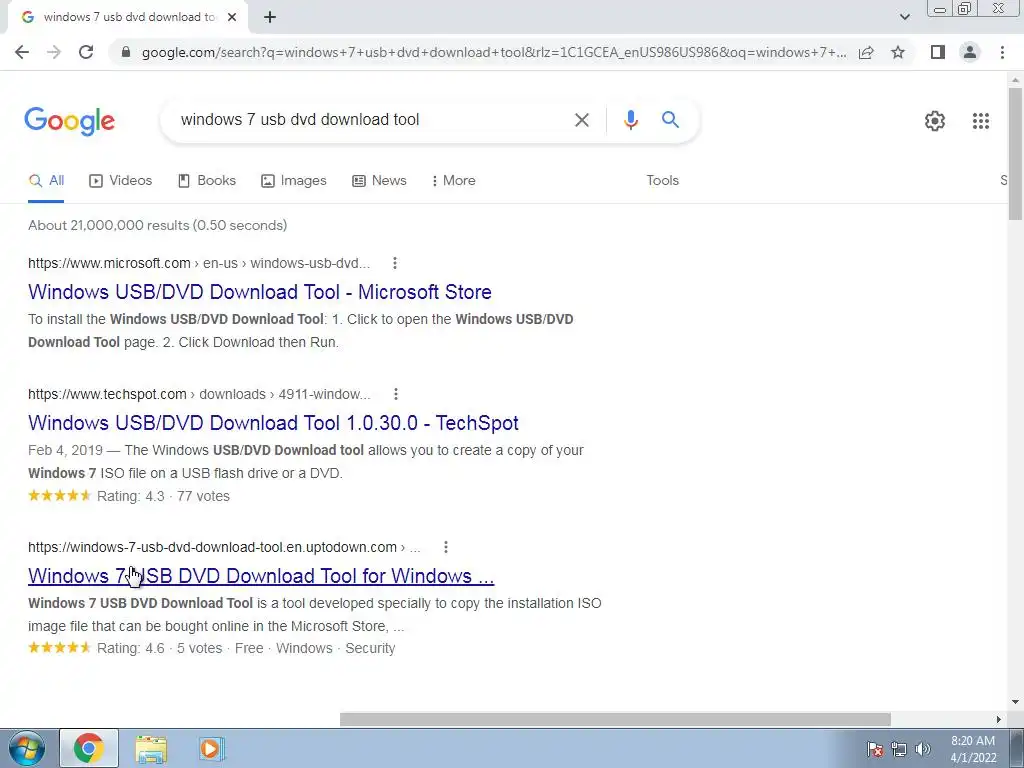Select the All results tab
The image size is (1024, 768).
[x=46, y=181]
